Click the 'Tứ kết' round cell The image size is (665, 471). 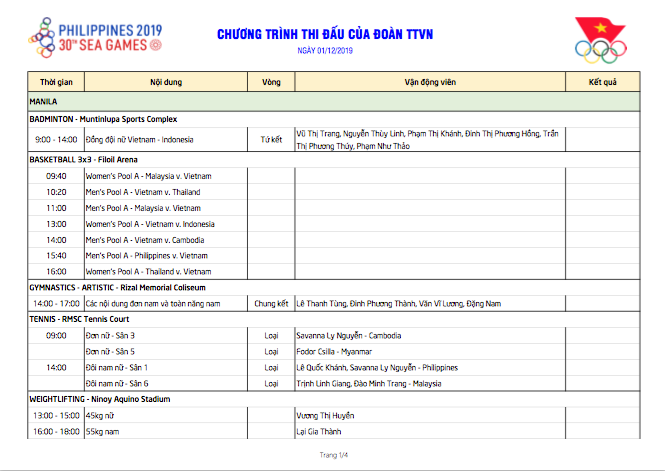[271, 139]
